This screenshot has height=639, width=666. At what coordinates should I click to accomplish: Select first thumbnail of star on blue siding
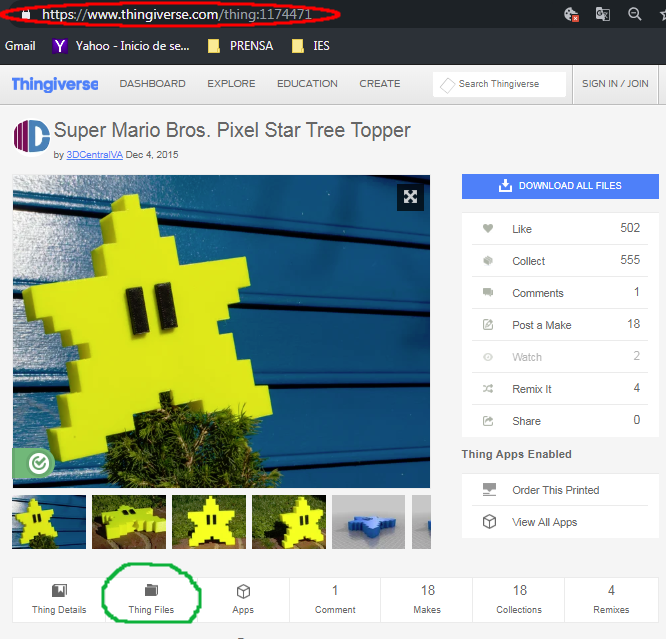point(49,522)
